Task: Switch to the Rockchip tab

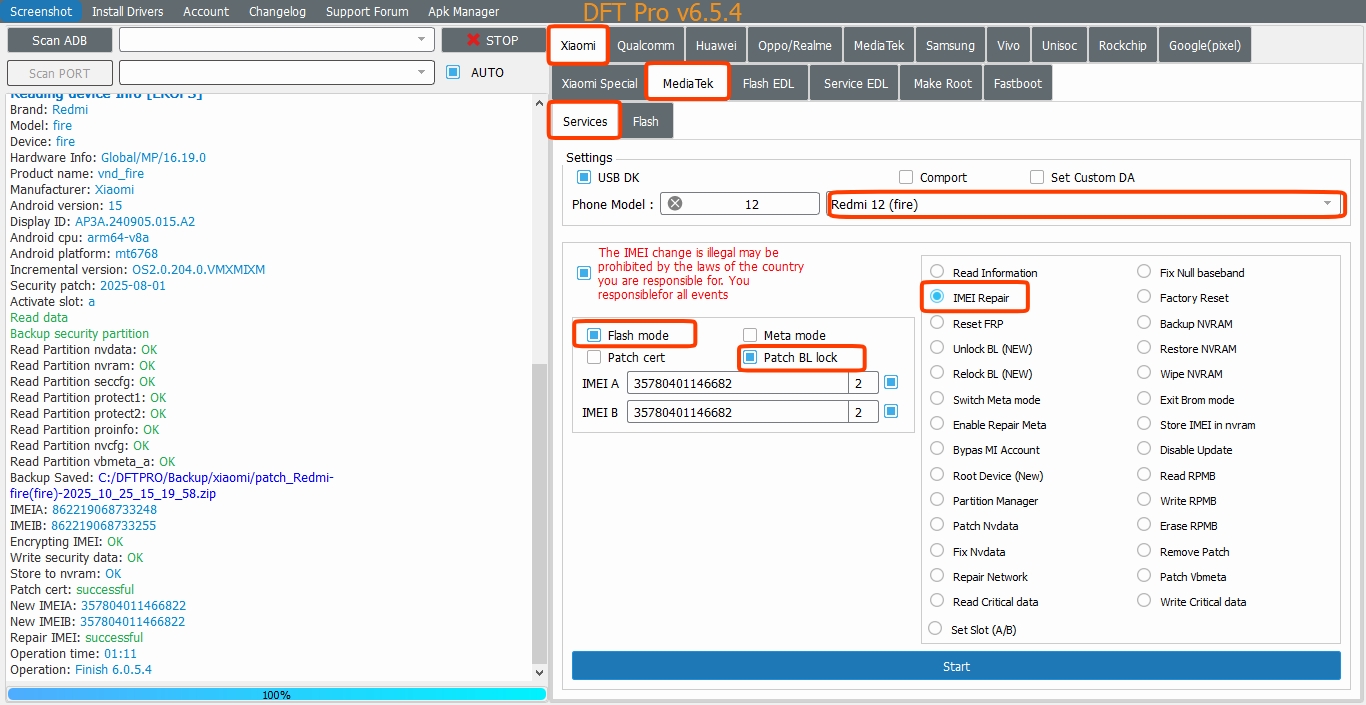Action: [1123, 45]
